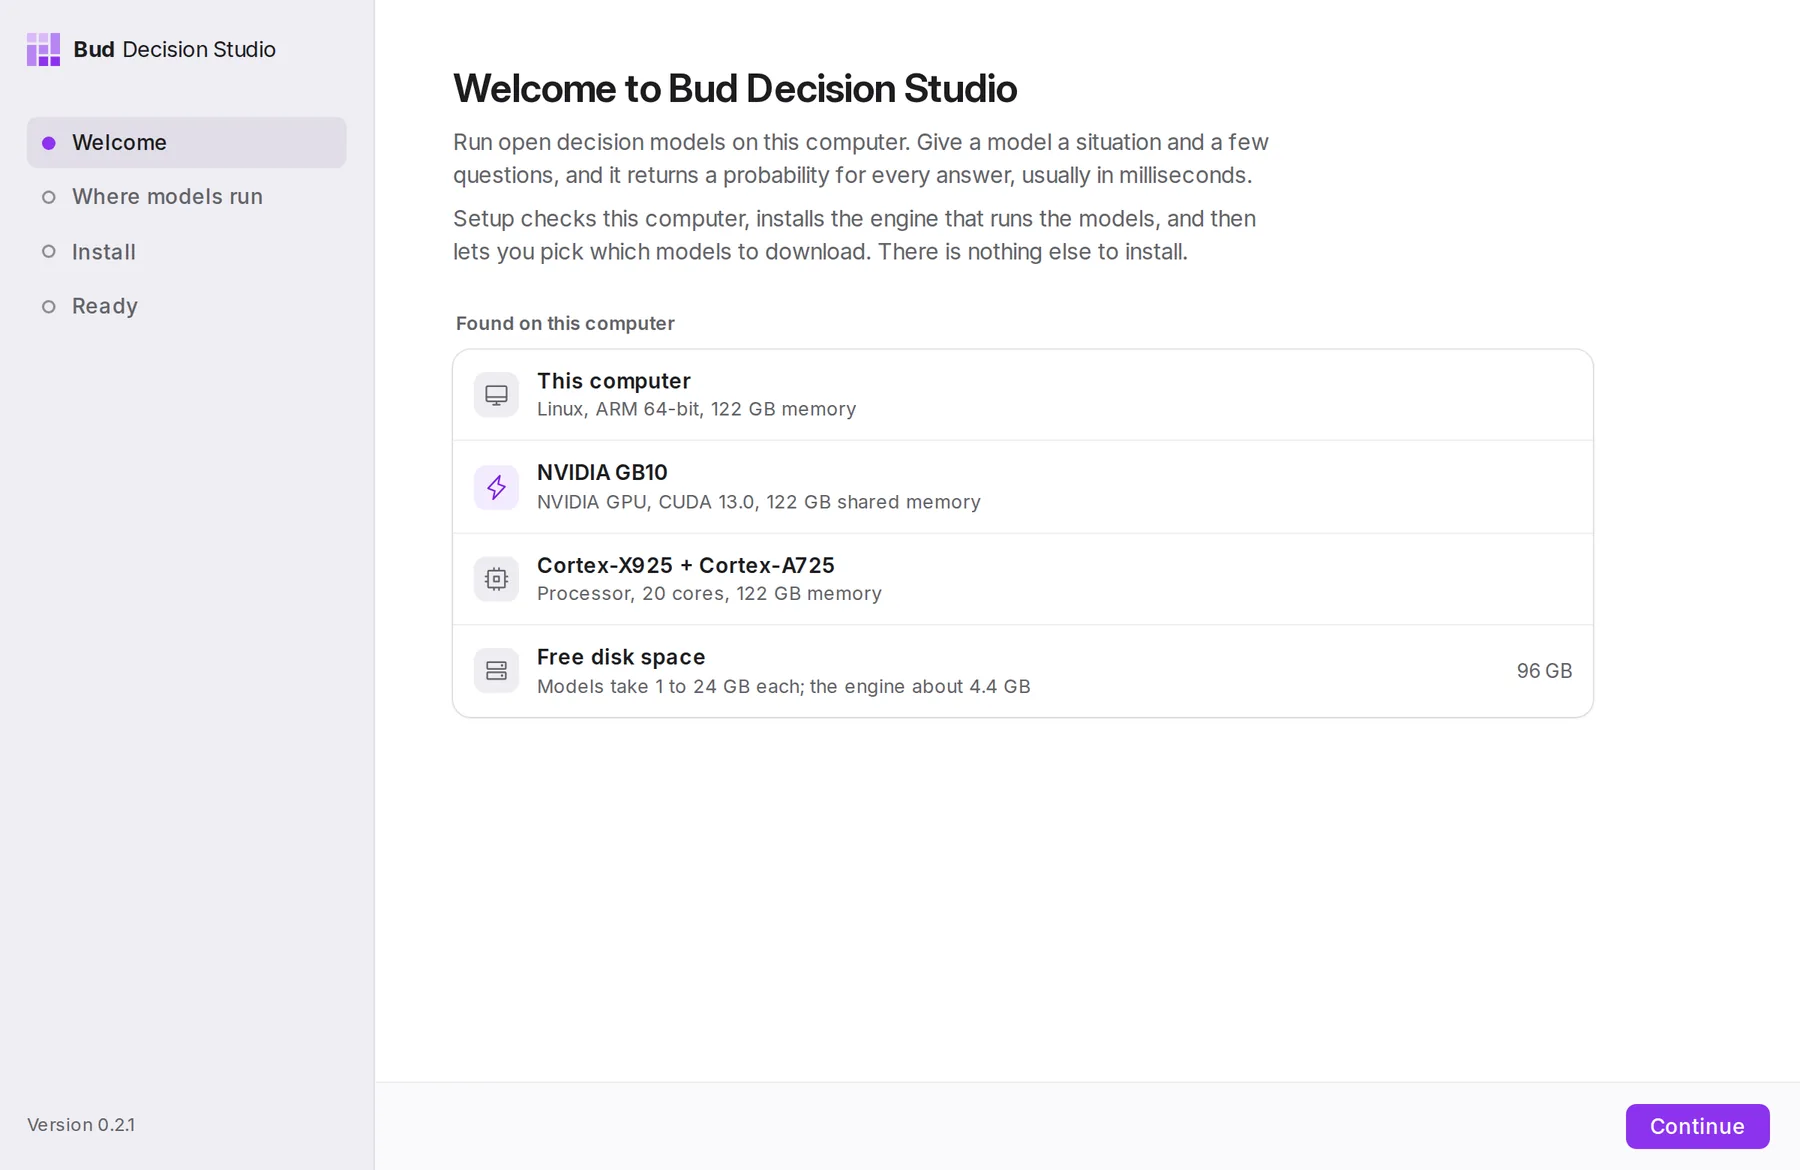Click the Version 0.2.1 label
Screen dimensions: 1800x1170
[x=81, y=1125]
